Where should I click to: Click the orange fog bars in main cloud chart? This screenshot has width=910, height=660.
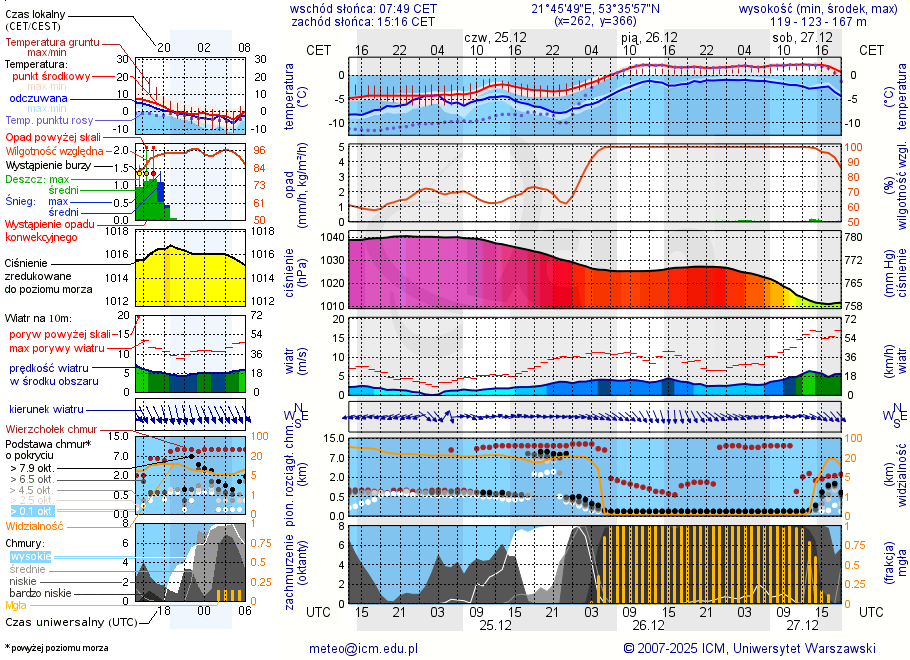(x=700, y=565)
